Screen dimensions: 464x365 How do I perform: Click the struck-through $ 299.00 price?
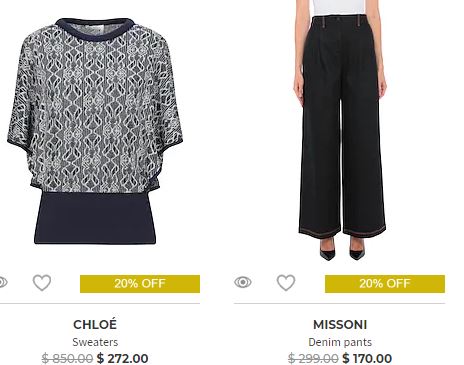point(313,359)
